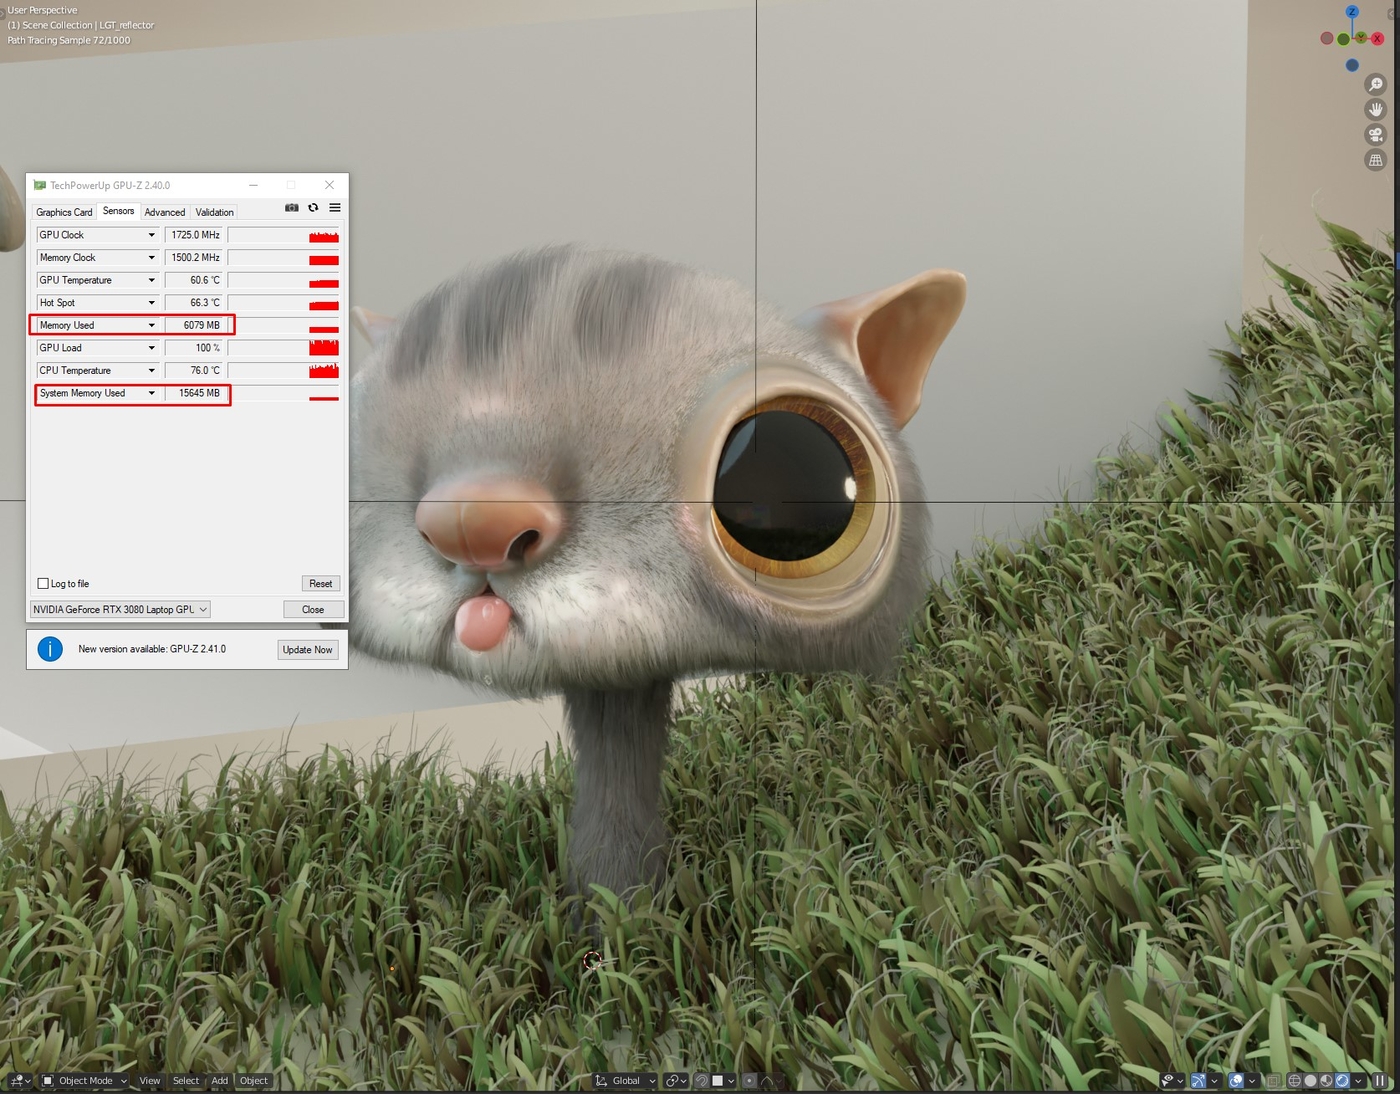
Task: Click the Z axis on the navigation gizmo
Action: pos(1352,12)
